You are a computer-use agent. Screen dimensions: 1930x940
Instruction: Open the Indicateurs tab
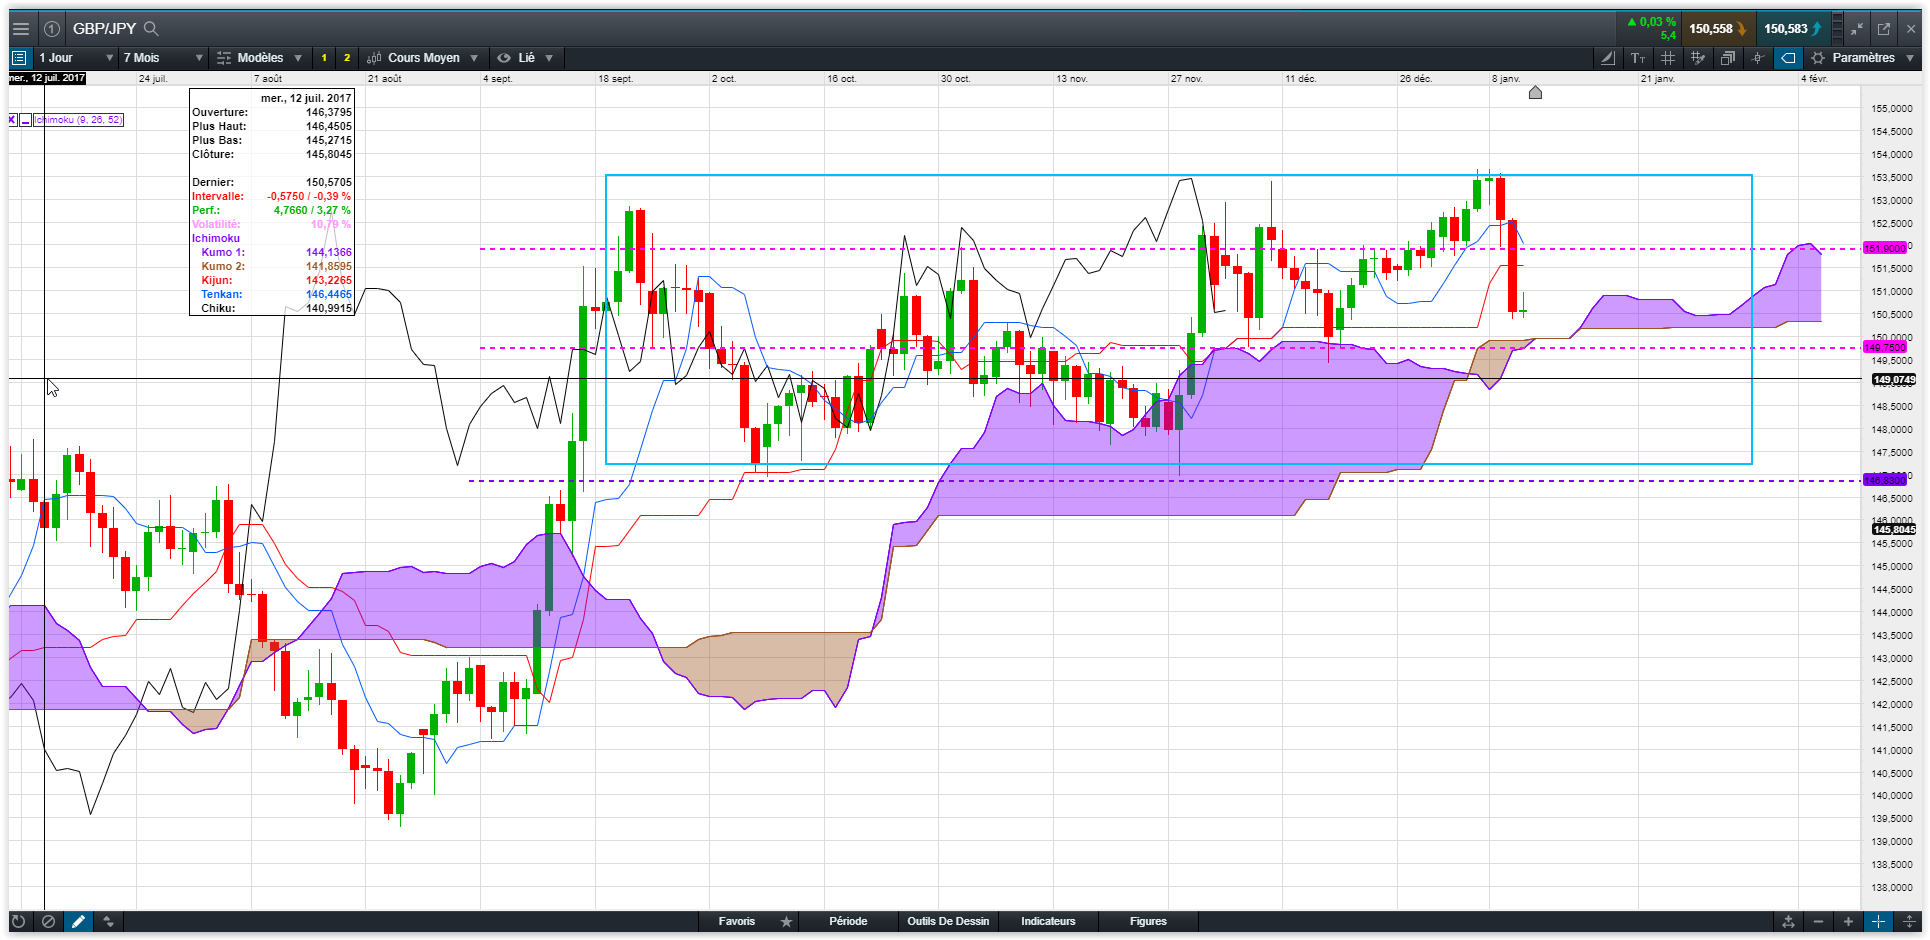(x=1048, y=922)
